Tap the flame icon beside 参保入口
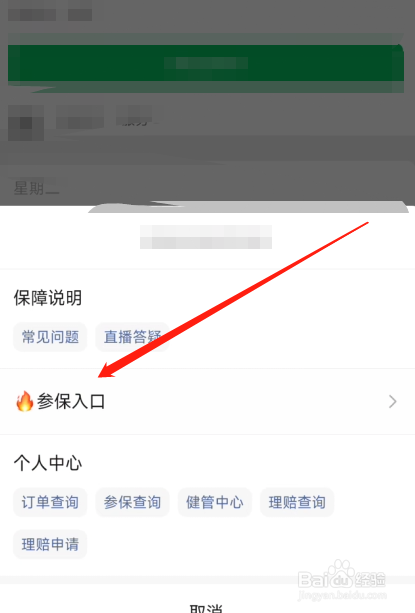The height and width of the screenshot is (613, 415). (x=24, y=401)
